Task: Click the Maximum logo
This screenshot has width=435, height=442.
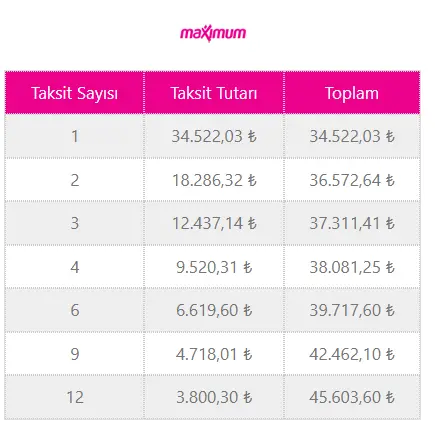Action: [213, 34]
